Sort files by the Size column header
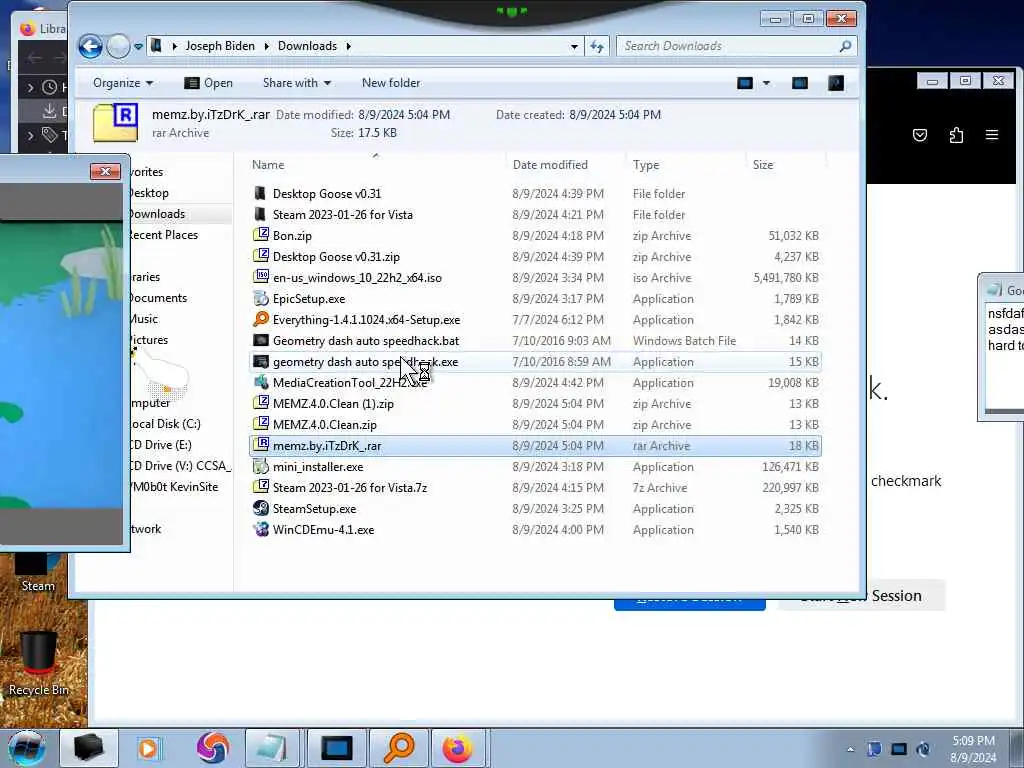Image resolution: width=1024 pixels, height=768 pixels. (x=763, y=165)
